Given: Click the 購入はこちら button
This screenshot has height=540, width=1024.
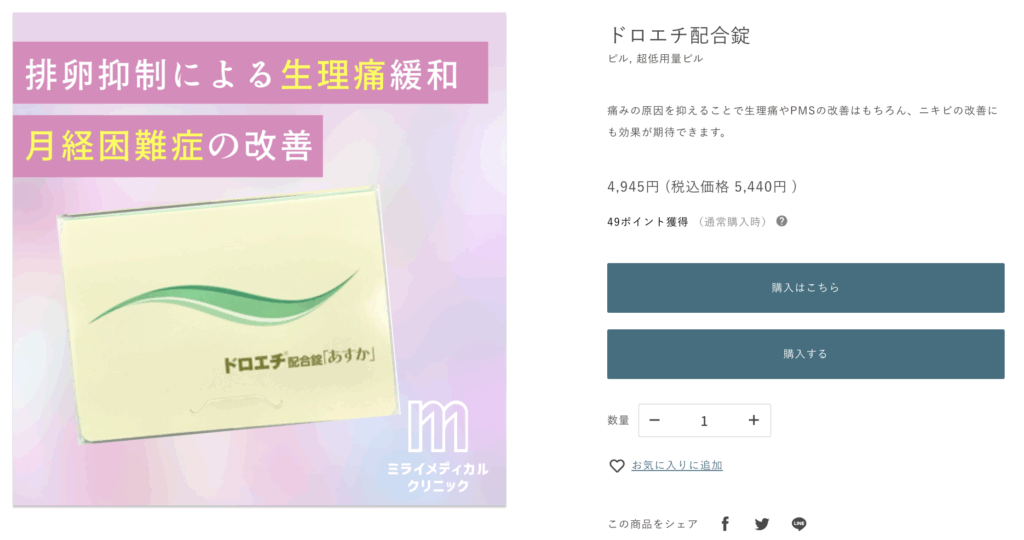Looking at the screenshot, I should tap(805, 288).
